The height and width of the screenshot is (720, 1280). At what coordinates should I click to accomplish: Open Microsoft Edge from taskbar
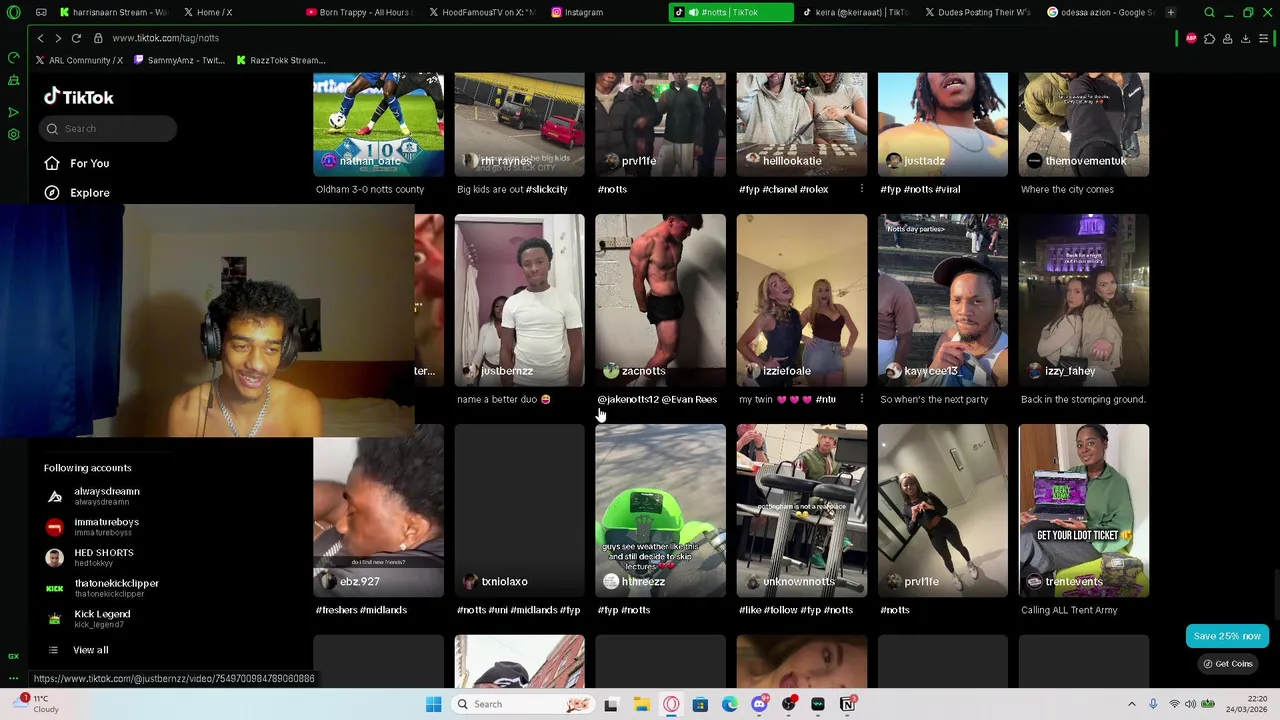[x=730, y=704]
